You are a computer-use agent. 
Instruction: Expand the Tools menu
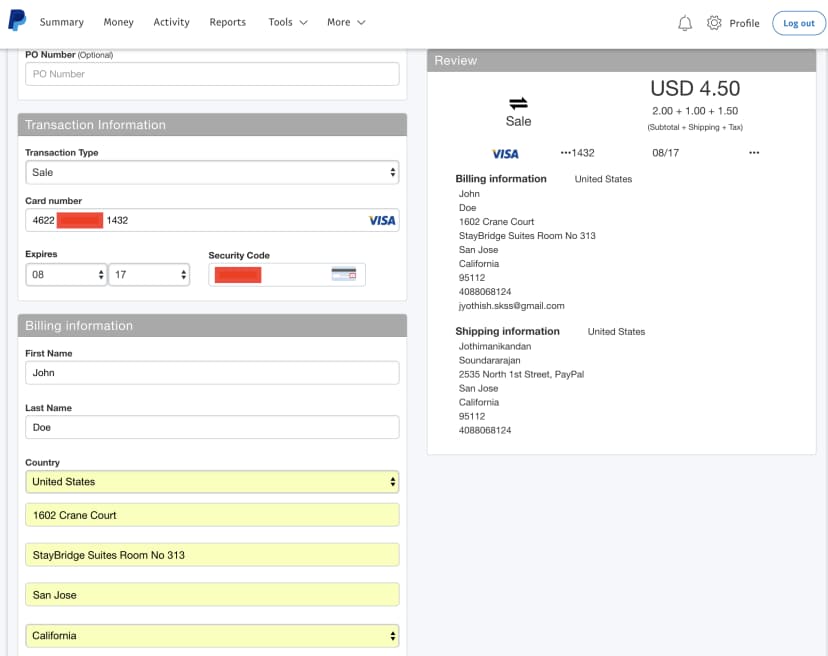287,22
